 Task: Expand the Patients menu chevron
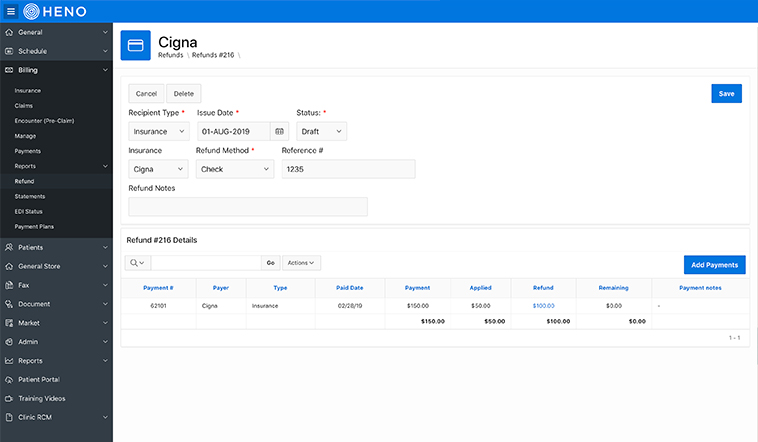(x=105, y=248)
